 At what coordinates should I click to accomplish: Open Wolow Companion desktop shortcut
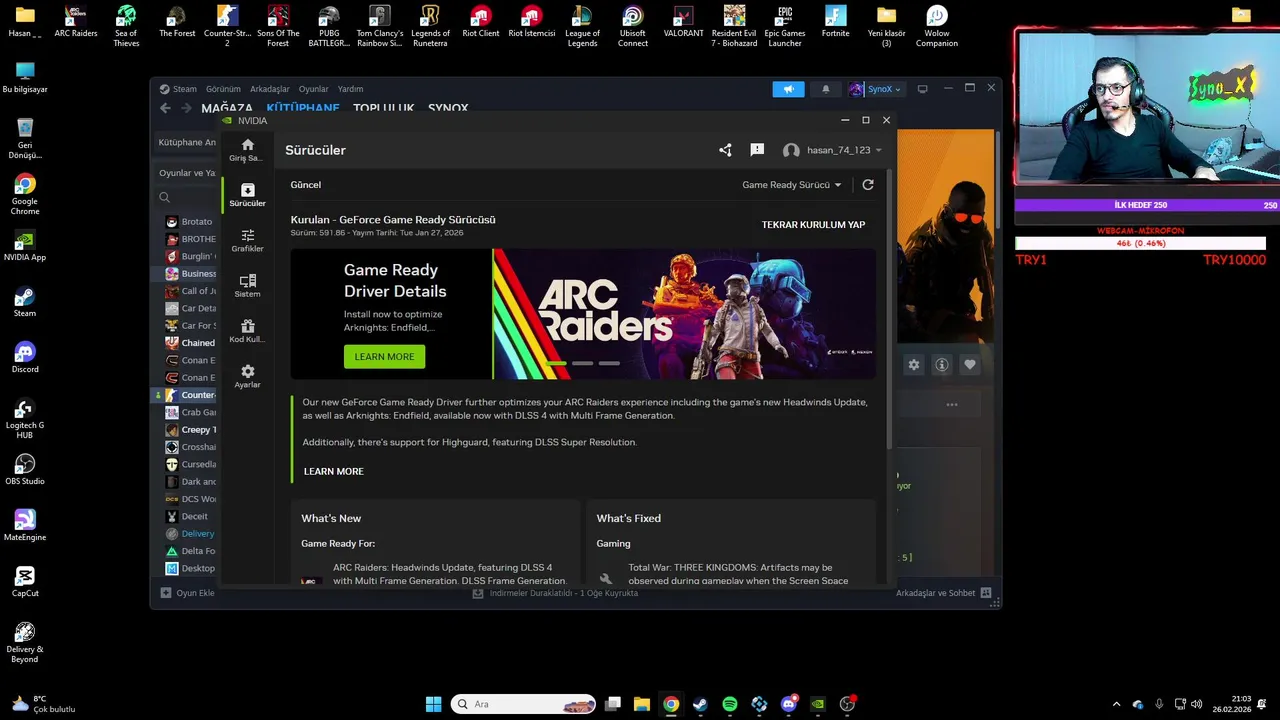coord(937,26)
